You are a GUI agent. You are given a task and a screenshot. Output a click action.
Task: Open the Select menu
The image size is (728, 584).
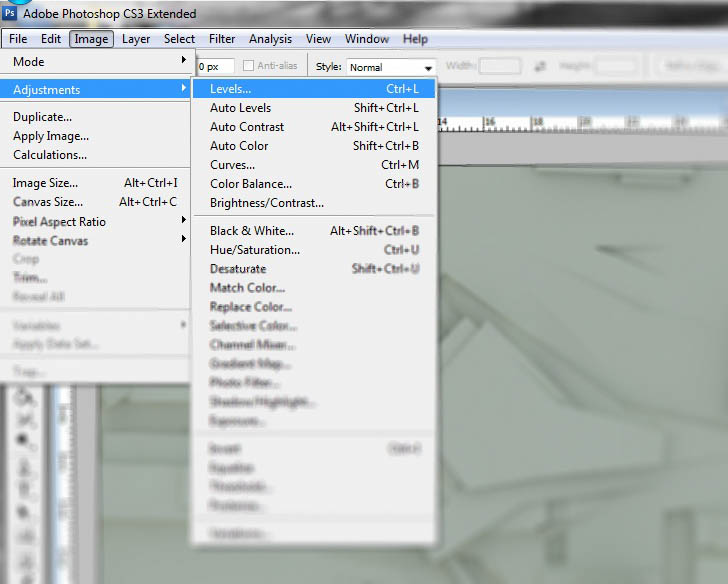(179, 39)
